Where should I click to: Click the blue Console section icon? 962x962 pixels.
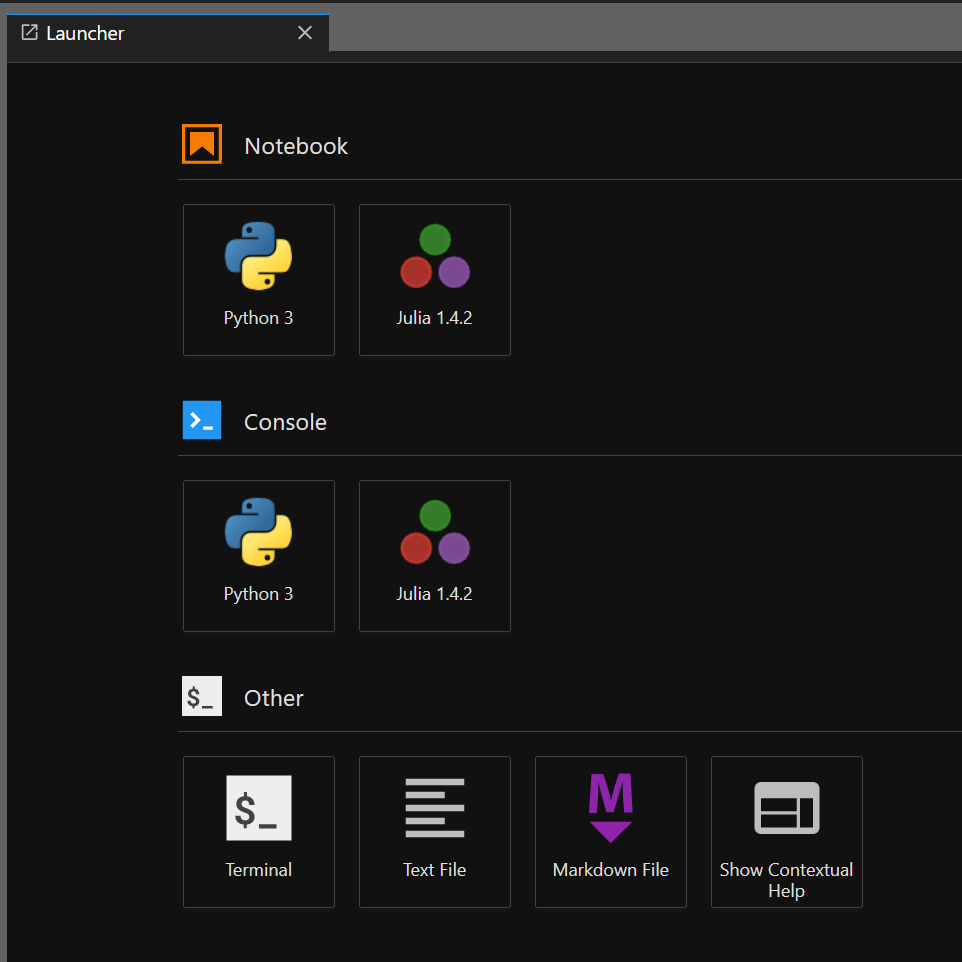click(202, 420)
